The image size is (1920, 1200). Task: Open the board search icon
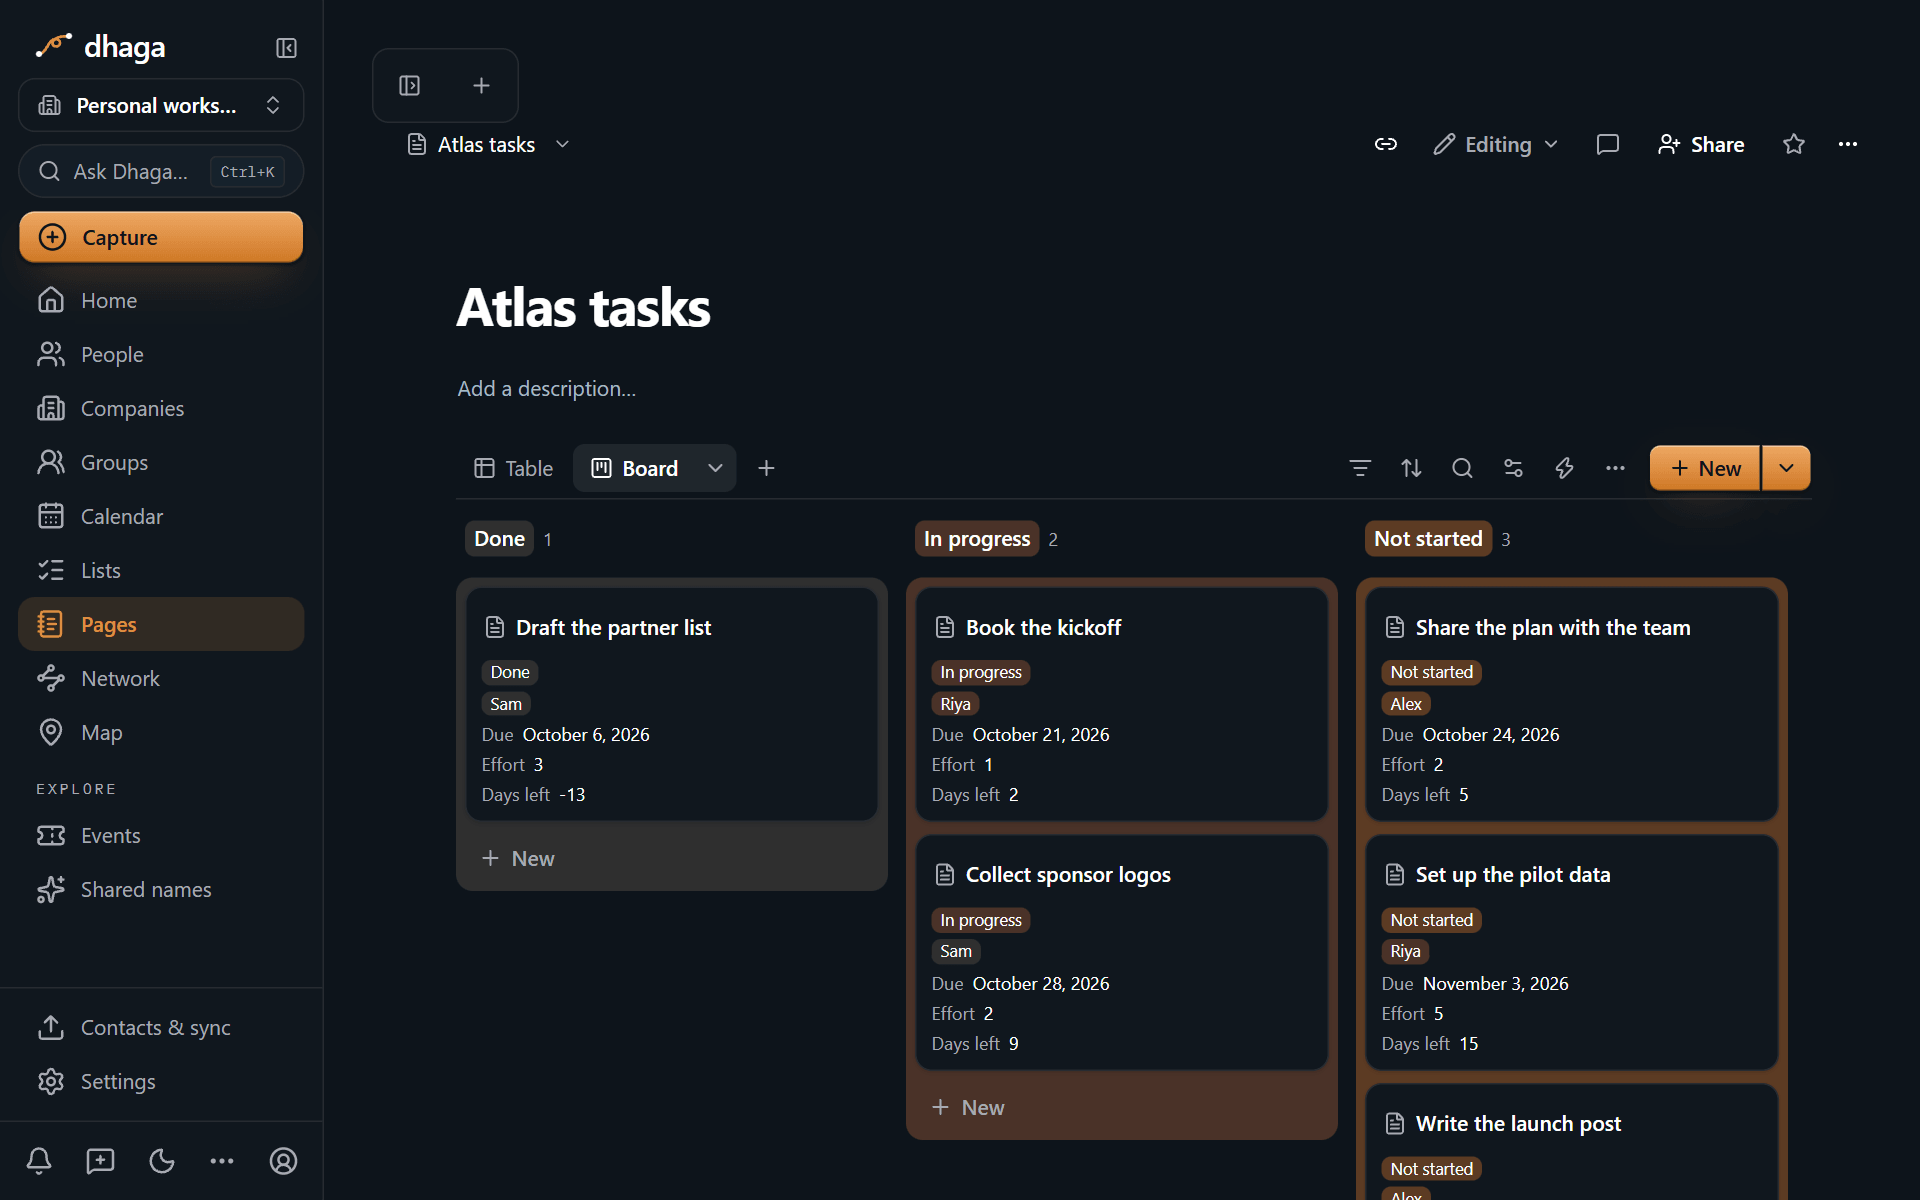coord(1462,468)
